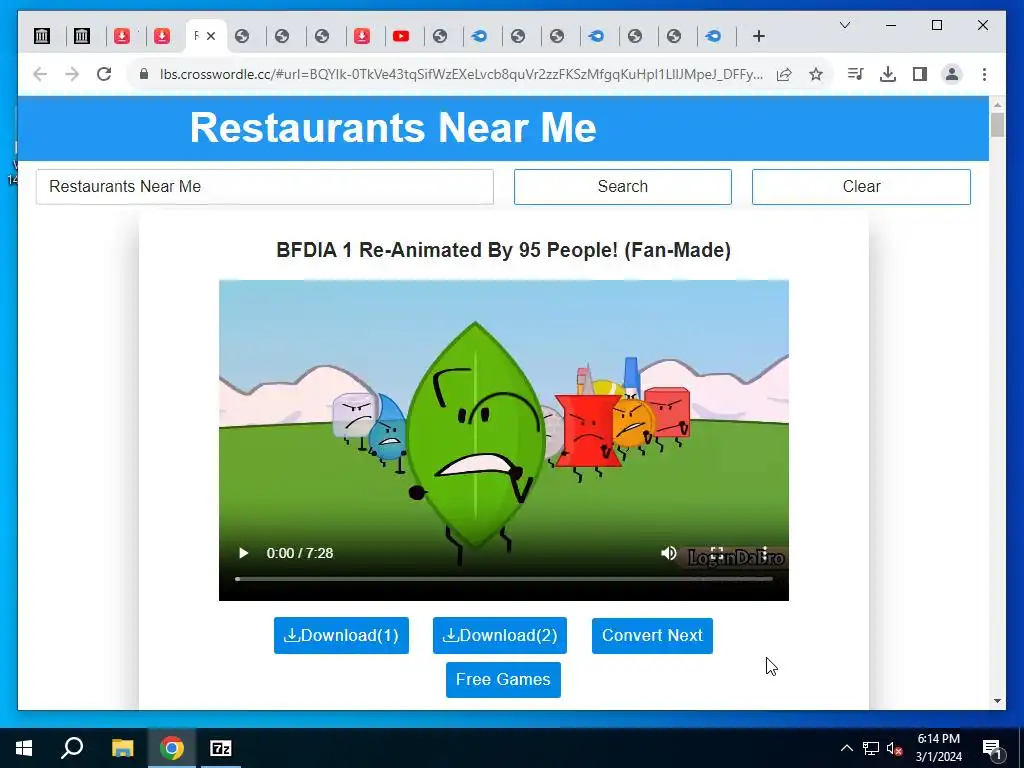
Task: Open the video more-options menu
Action: (765, 554)
